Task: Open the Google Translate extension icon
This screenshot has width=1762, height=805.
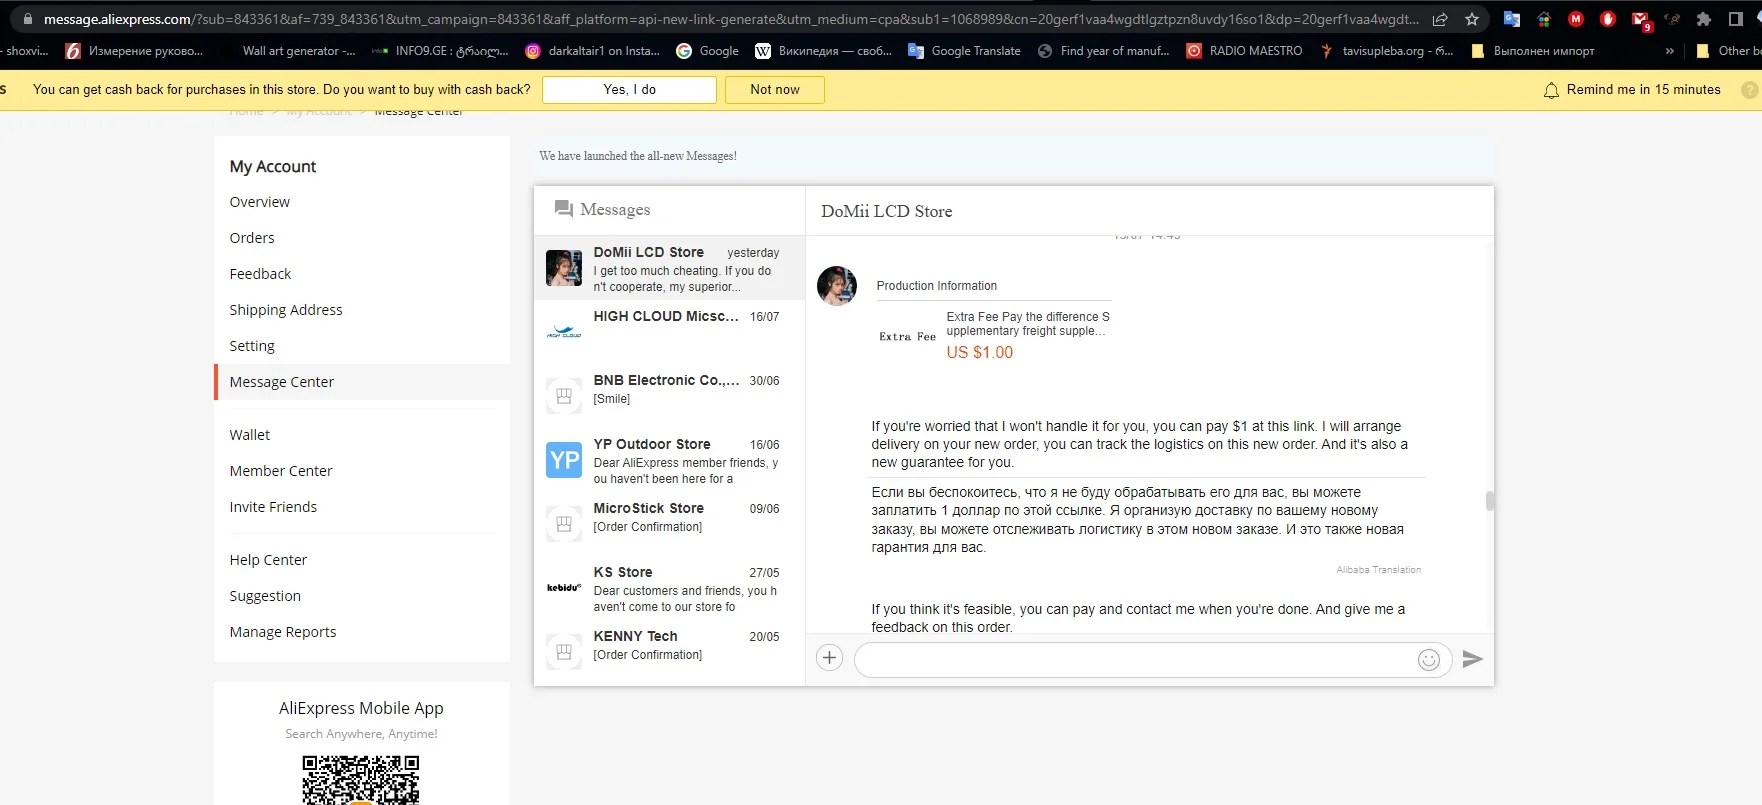Action: (1512, 19)
